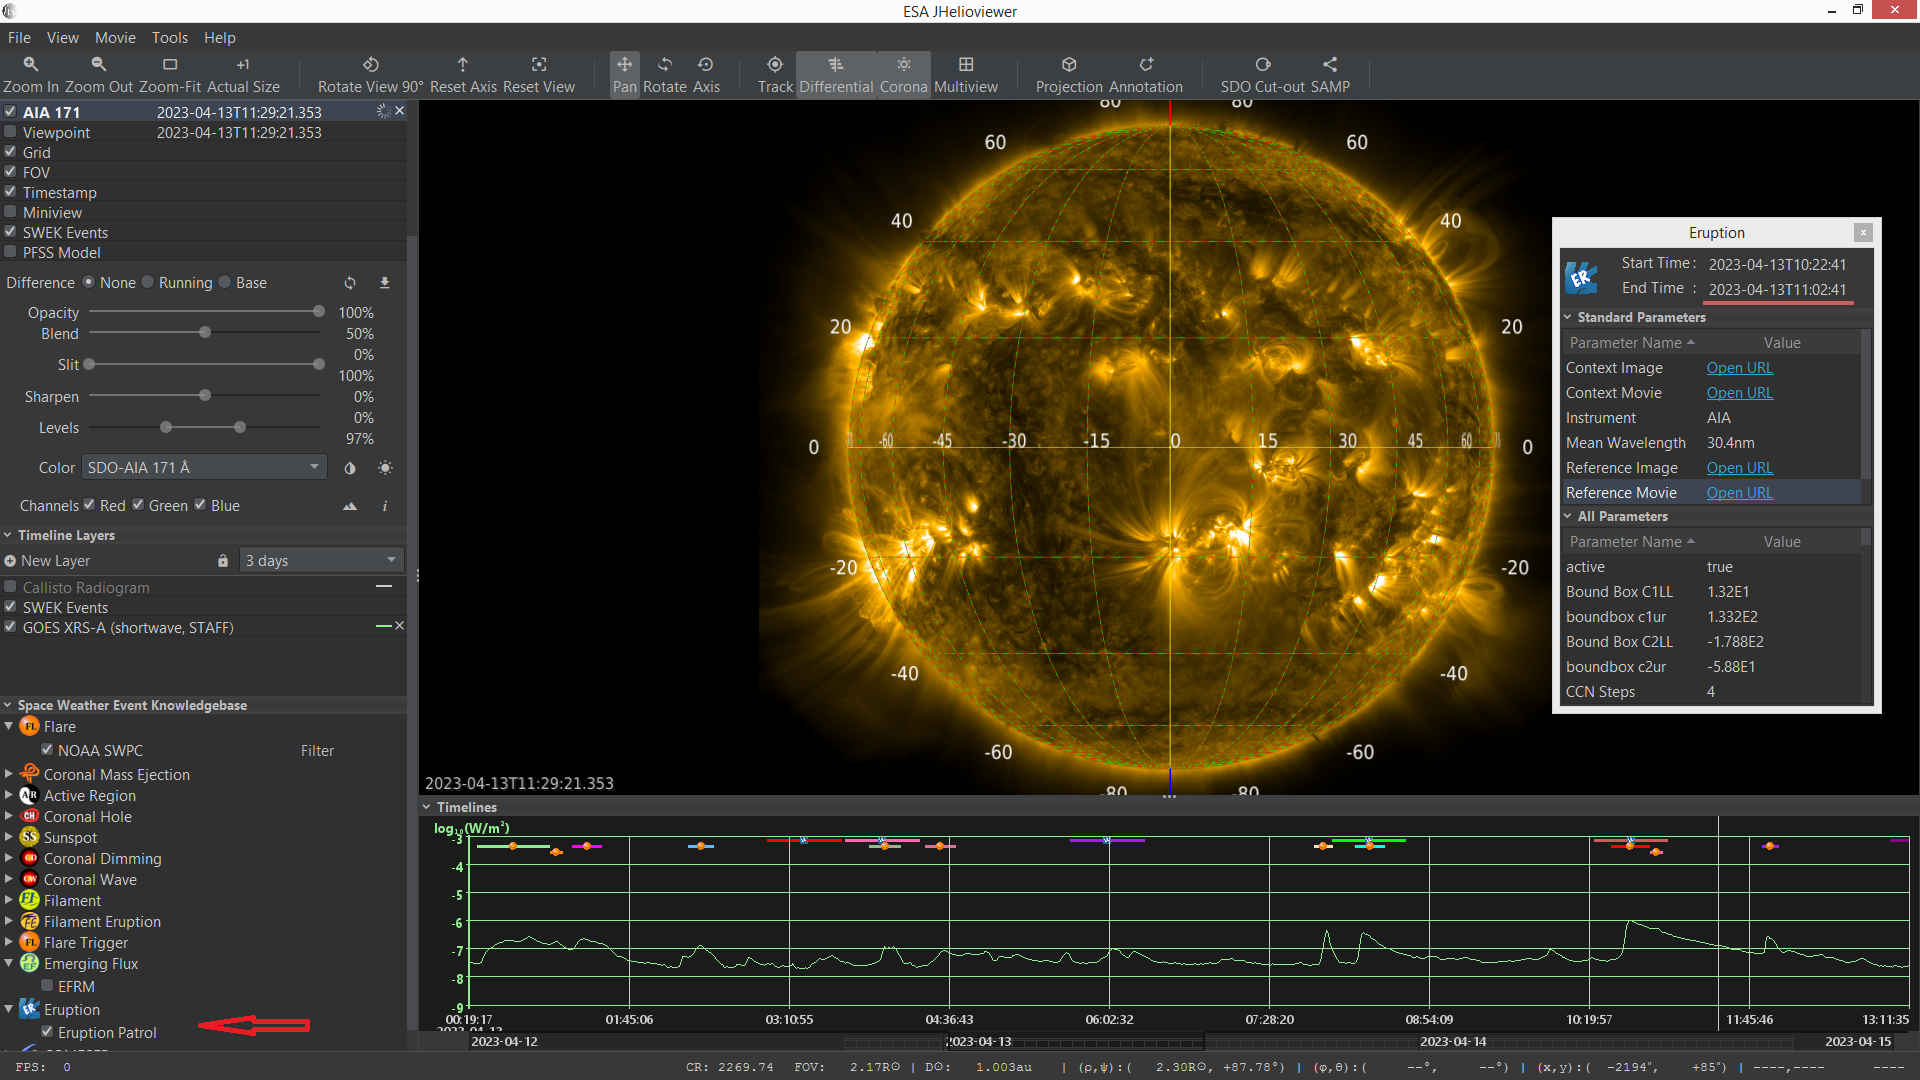
Task: Click the invert color icon beside Color
Action: point(350,468)
